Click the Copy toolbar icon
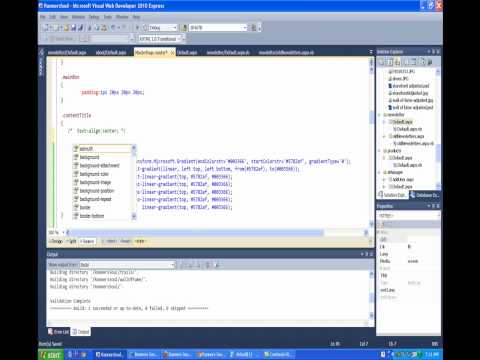The height and width of the screenshot is (360, 480). coord(97,28)
